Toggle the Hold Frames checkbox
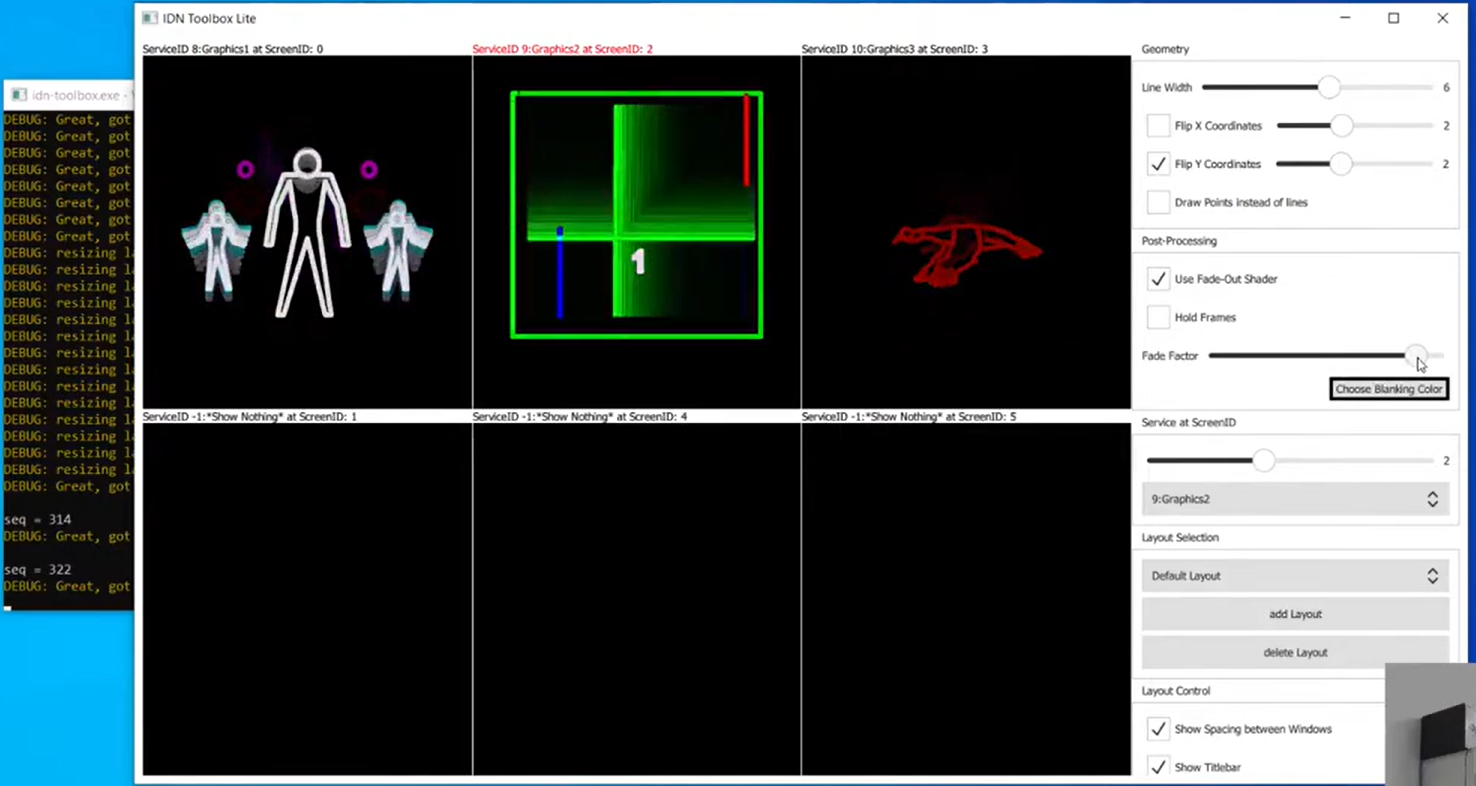 (1158, 317)
